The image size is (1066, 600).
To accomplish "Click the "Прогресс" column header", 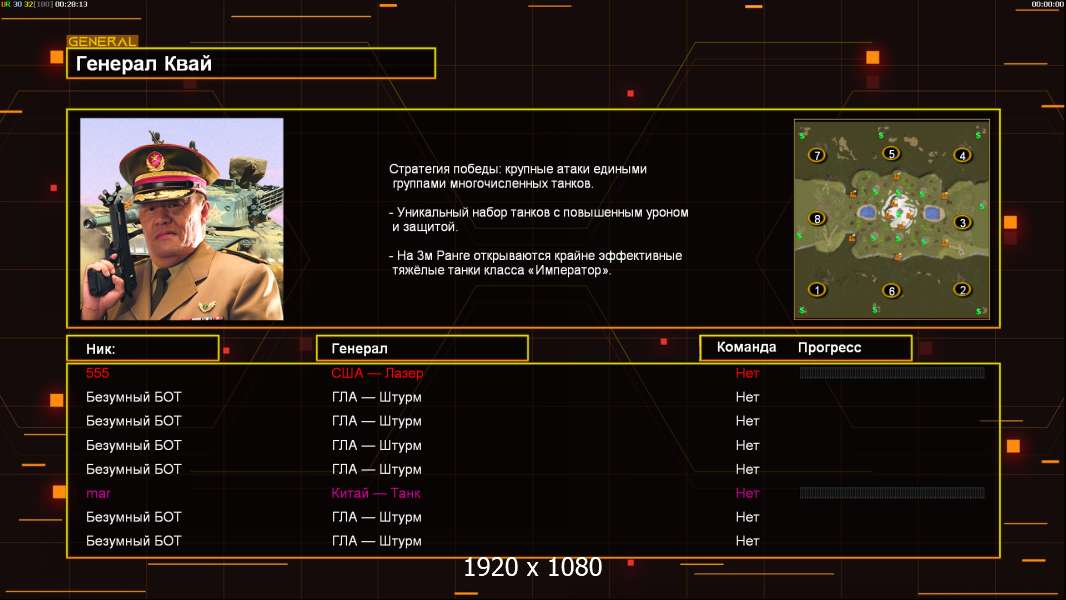I will coord(829,347).
